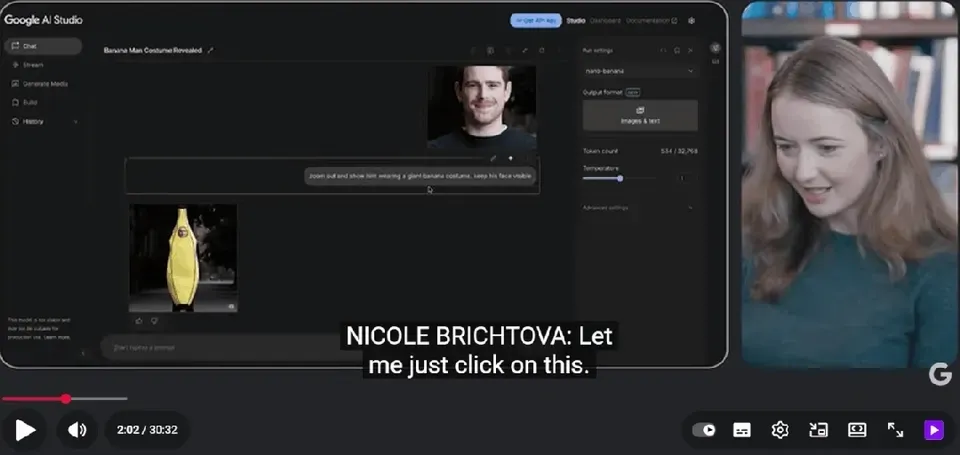Screen dimensions: 960x455
Task: Mute the video with the speaker icon
Action: [77, 430]
